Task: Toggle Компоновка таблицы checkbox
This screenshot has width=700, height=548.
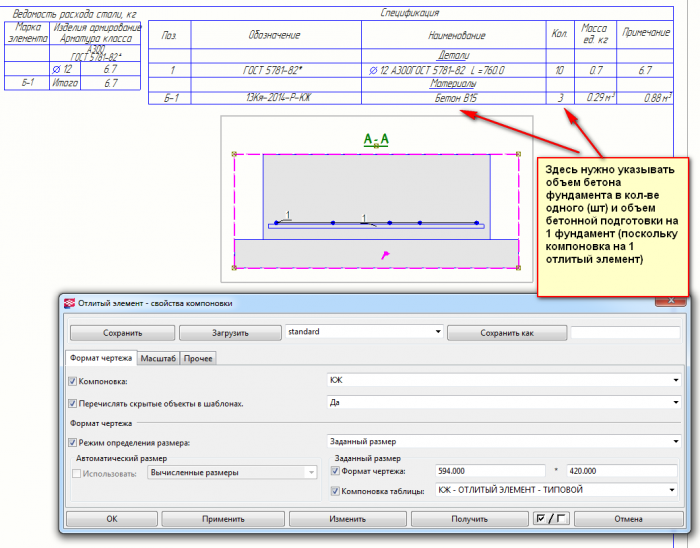Action: tap(335, 491)
